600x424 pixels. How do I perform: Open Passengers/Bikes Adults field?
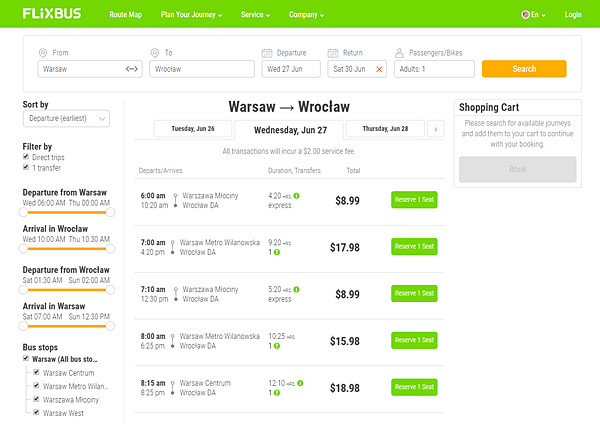pos(434,69)
